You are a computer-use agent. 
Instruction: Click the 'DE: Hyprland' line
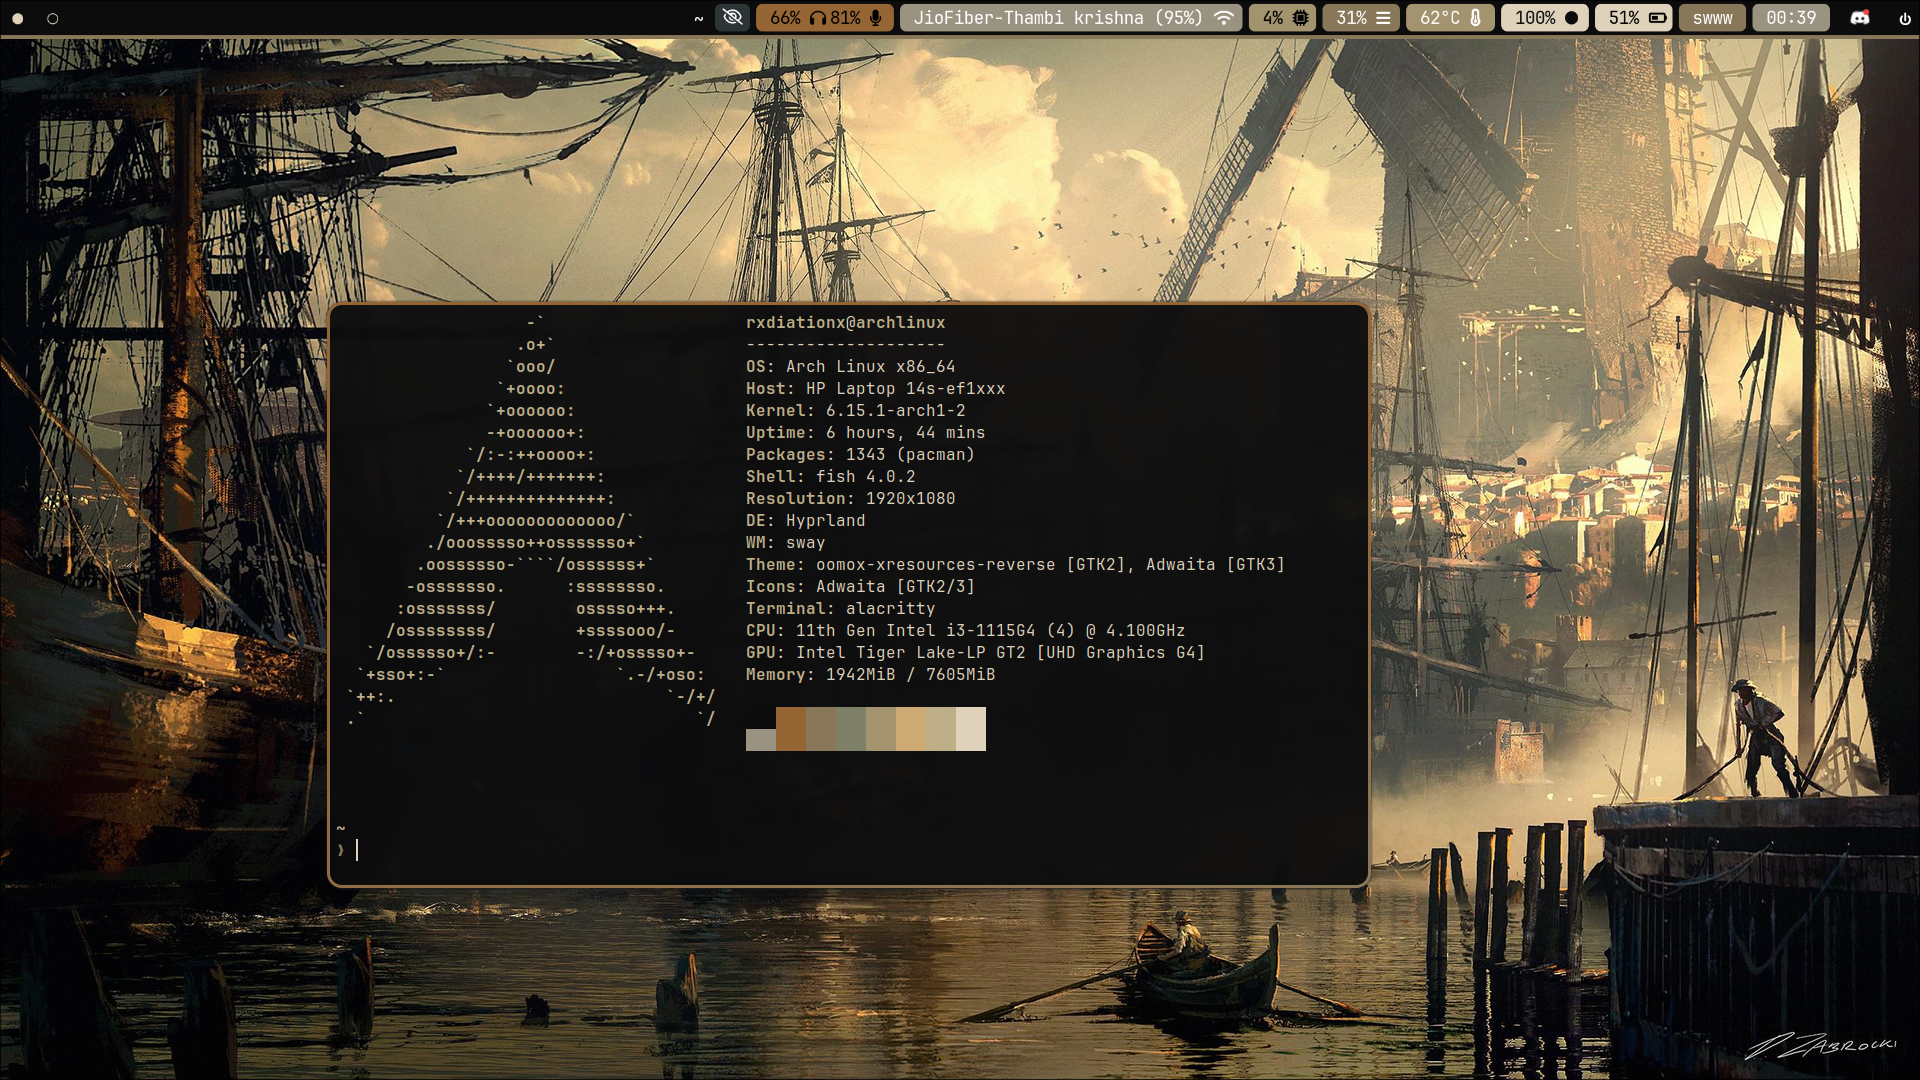pos(805,520)
